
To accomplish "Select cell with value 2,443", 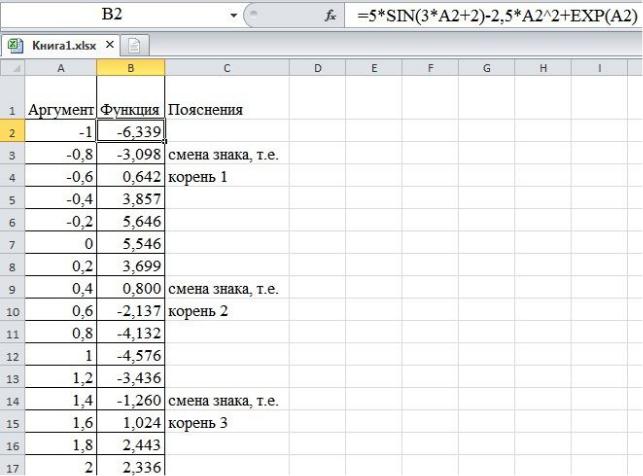I will pyautogui.click(x=131, y=444).
